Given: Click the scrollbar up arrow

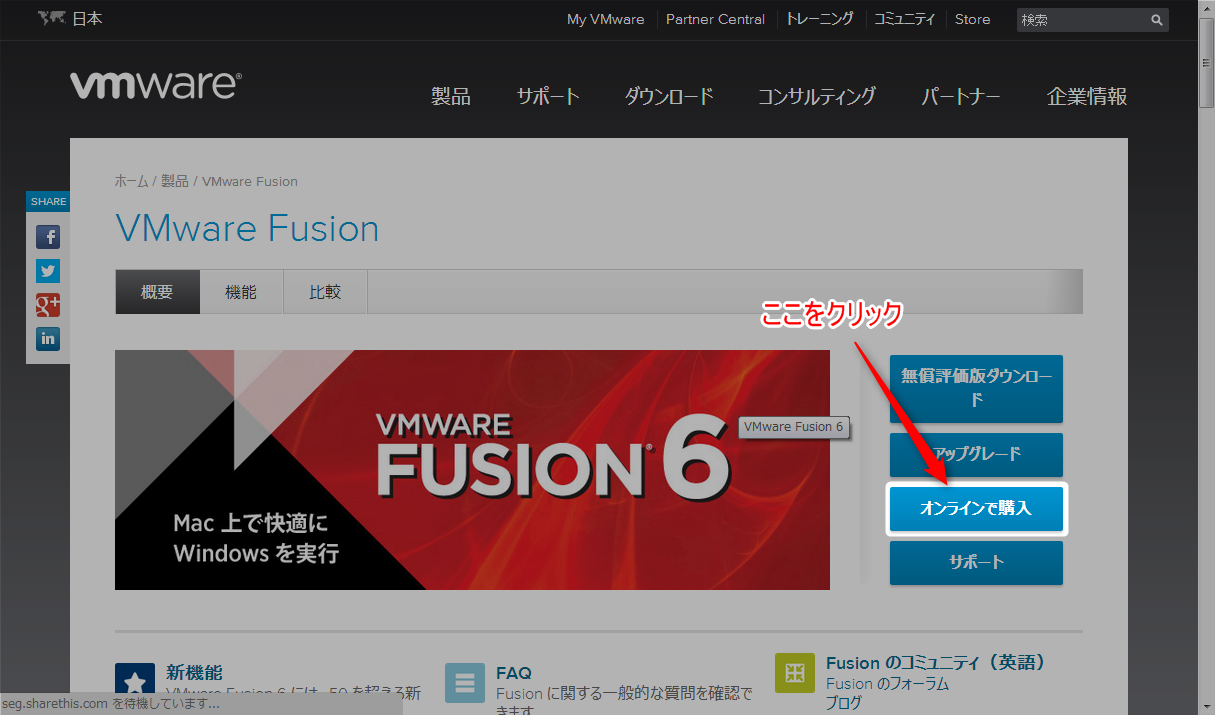Looking at the screenshot, I should tap(1206, 8).
